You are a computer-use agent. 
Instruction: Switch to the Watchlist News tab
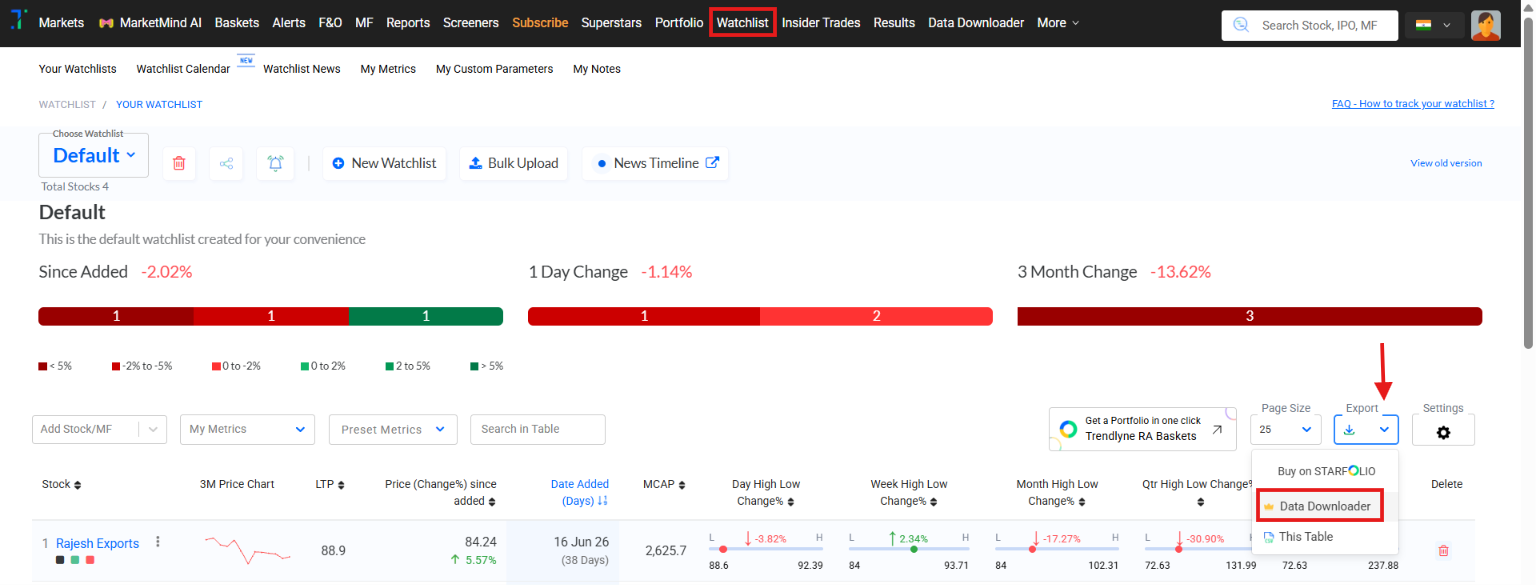coord(302,69)
